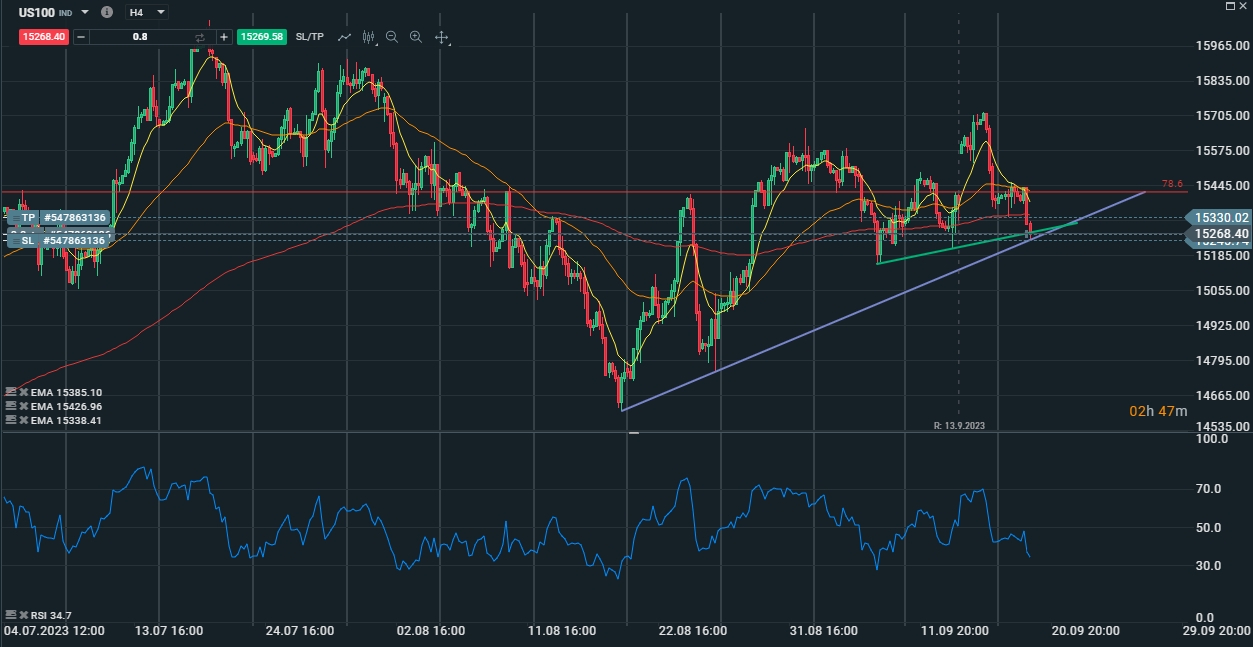Increase trade volume with the plus button
The width and height of the screenshot is (1253, 647).
coord(224,37)
